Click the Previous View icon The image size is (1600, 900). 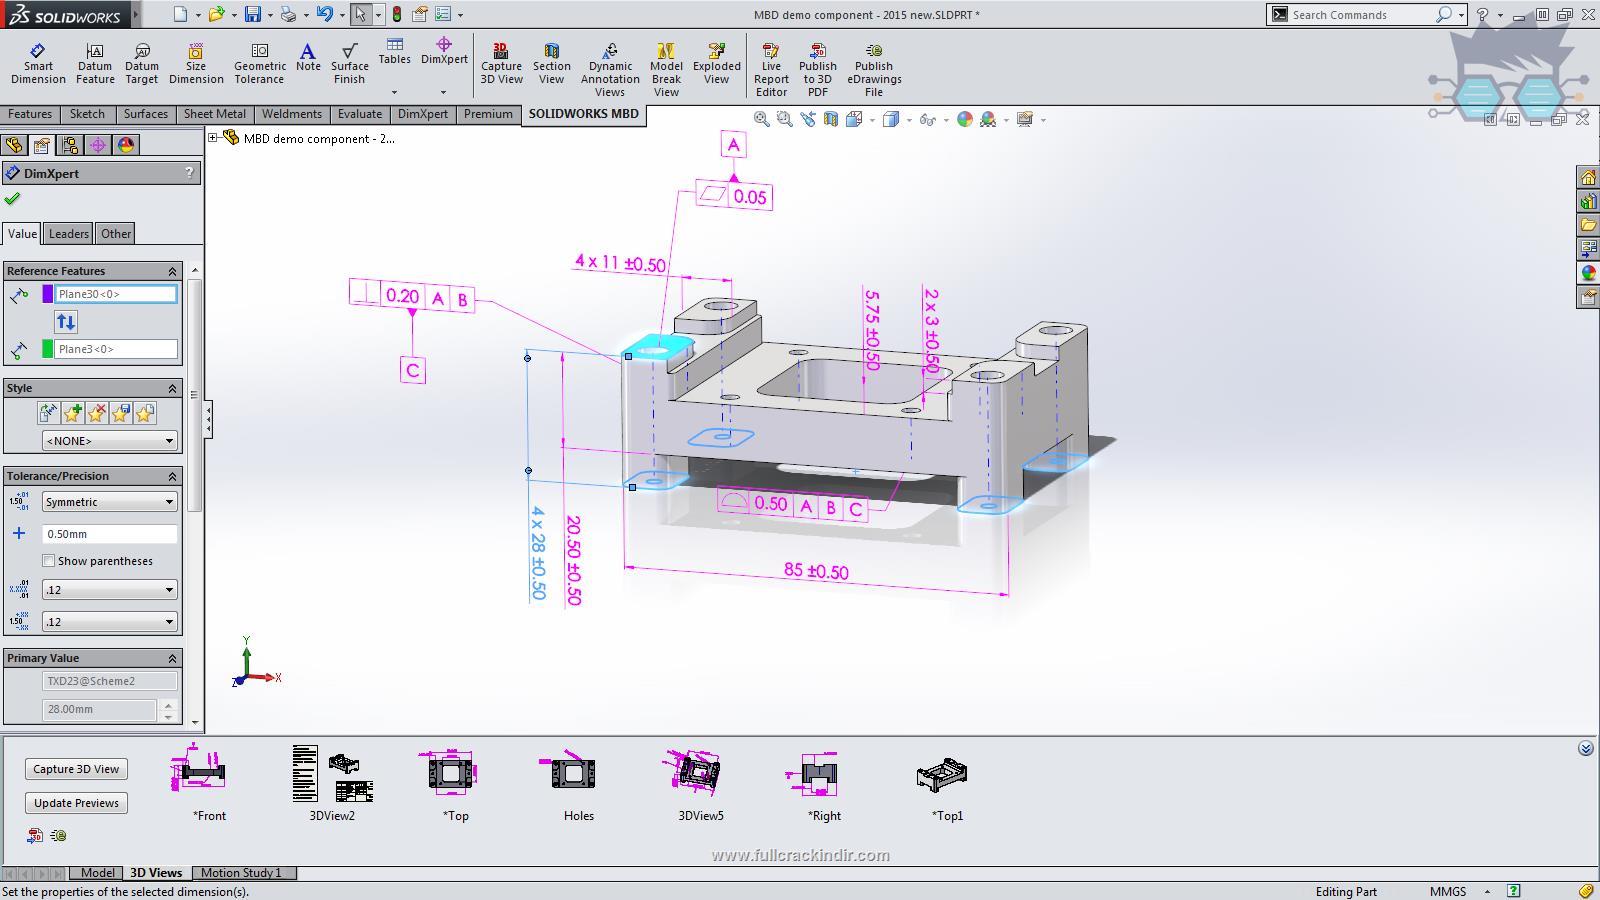808,119
